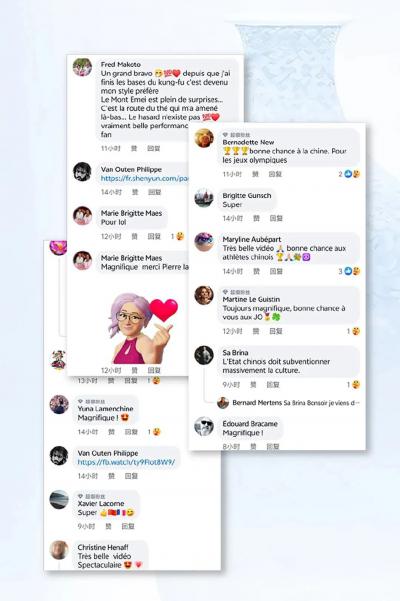Image resolution: width=400 pixels, height=601 pixels.
Task: Open Fred Maketo's profile picture
Action: 82,67
